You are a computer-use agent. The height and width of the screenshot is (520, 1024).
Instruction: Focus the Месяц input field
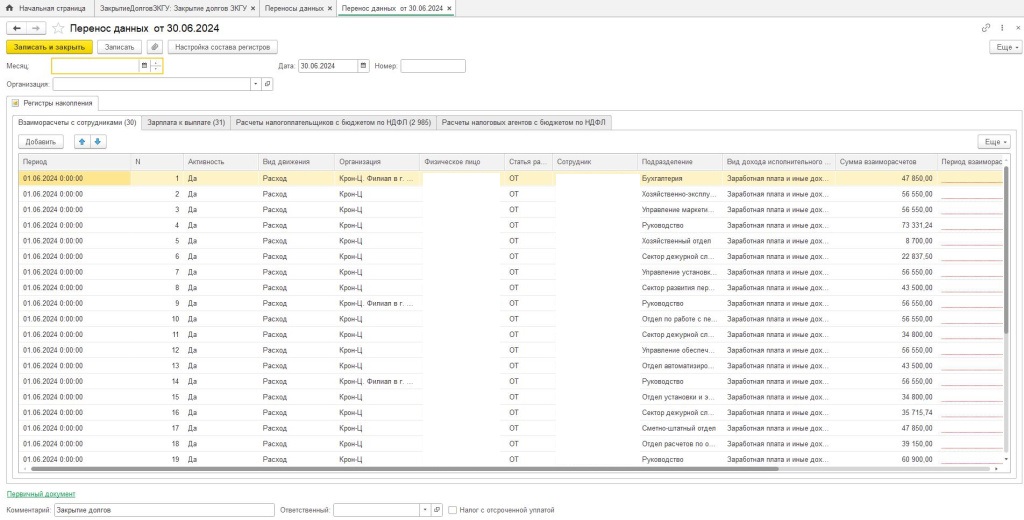coord(95,66)
